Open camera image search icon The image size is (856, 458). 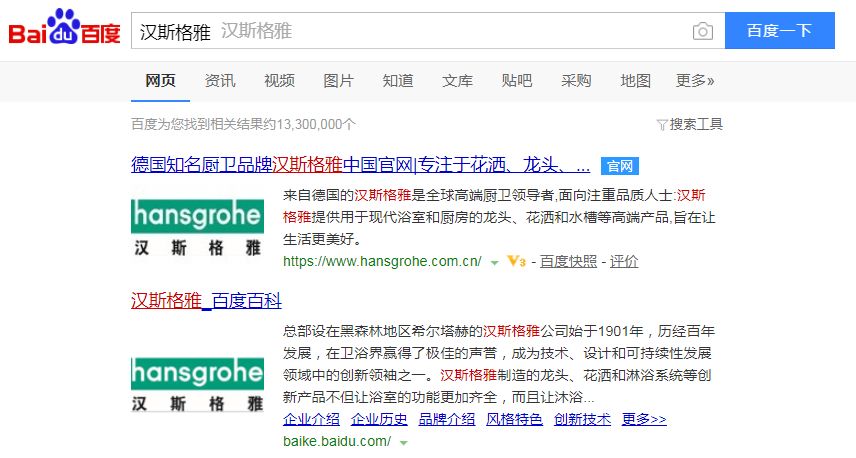tap(703, 31)
